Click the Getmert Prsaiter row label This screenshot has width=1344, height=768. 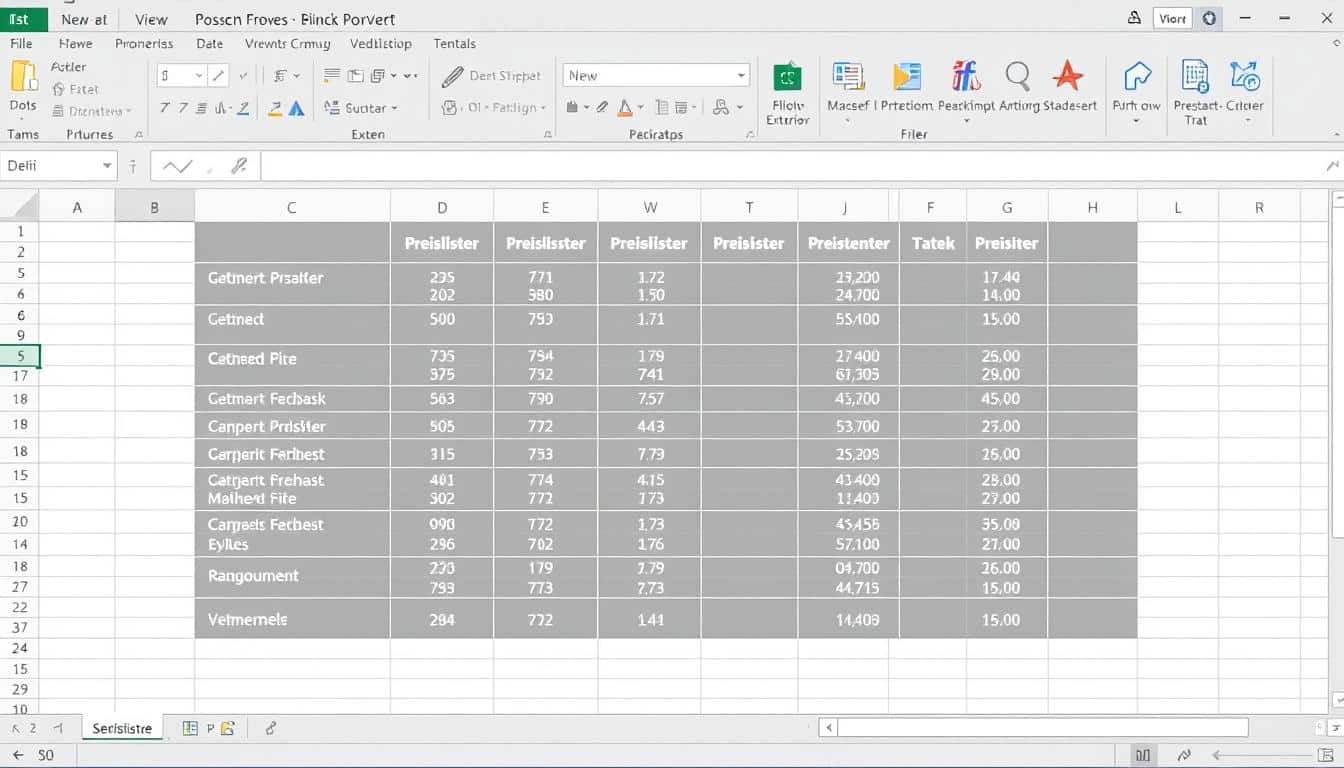265,278
